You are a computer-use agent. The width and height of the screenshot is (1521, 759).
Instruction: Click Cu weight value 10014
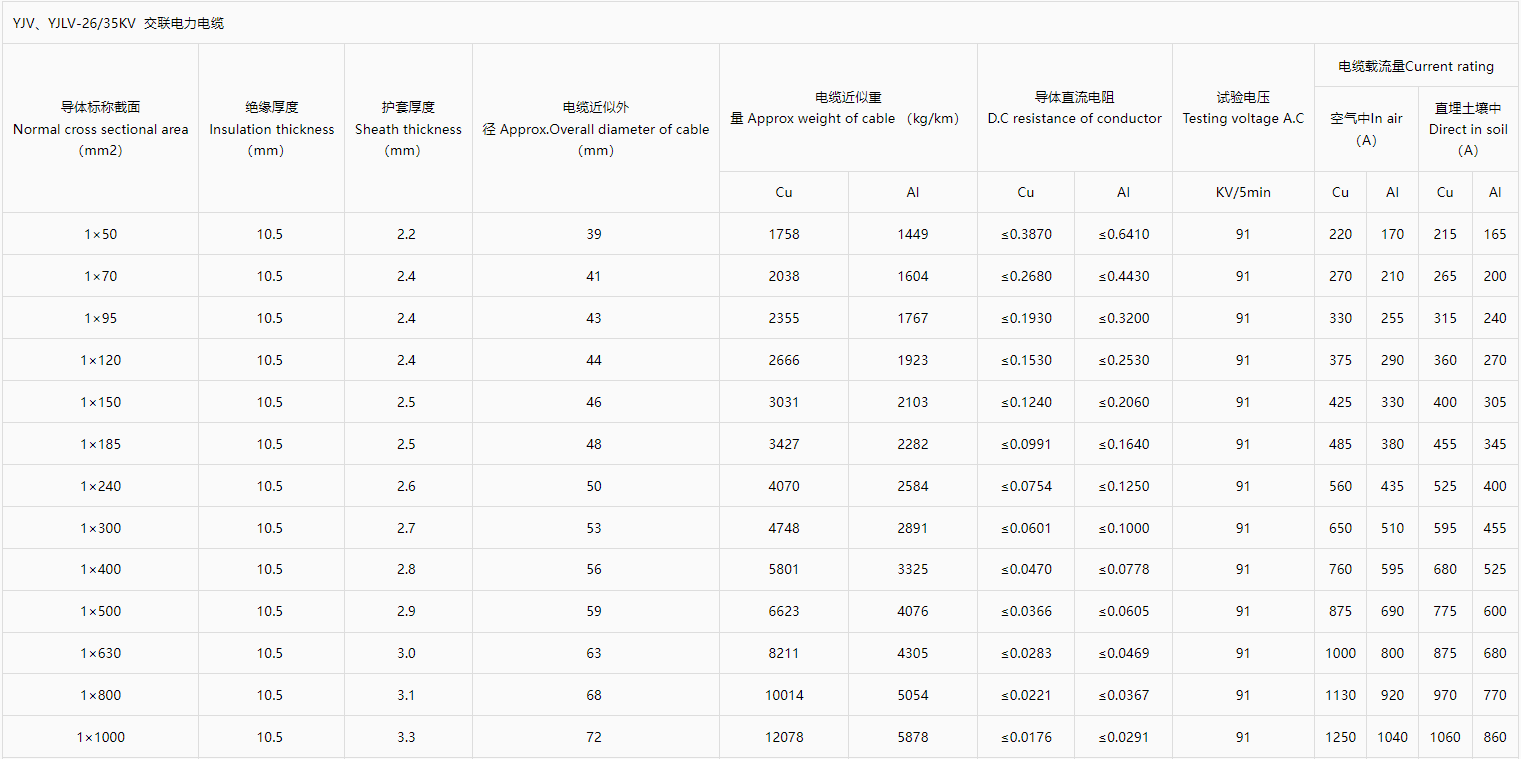coord(784,695)
